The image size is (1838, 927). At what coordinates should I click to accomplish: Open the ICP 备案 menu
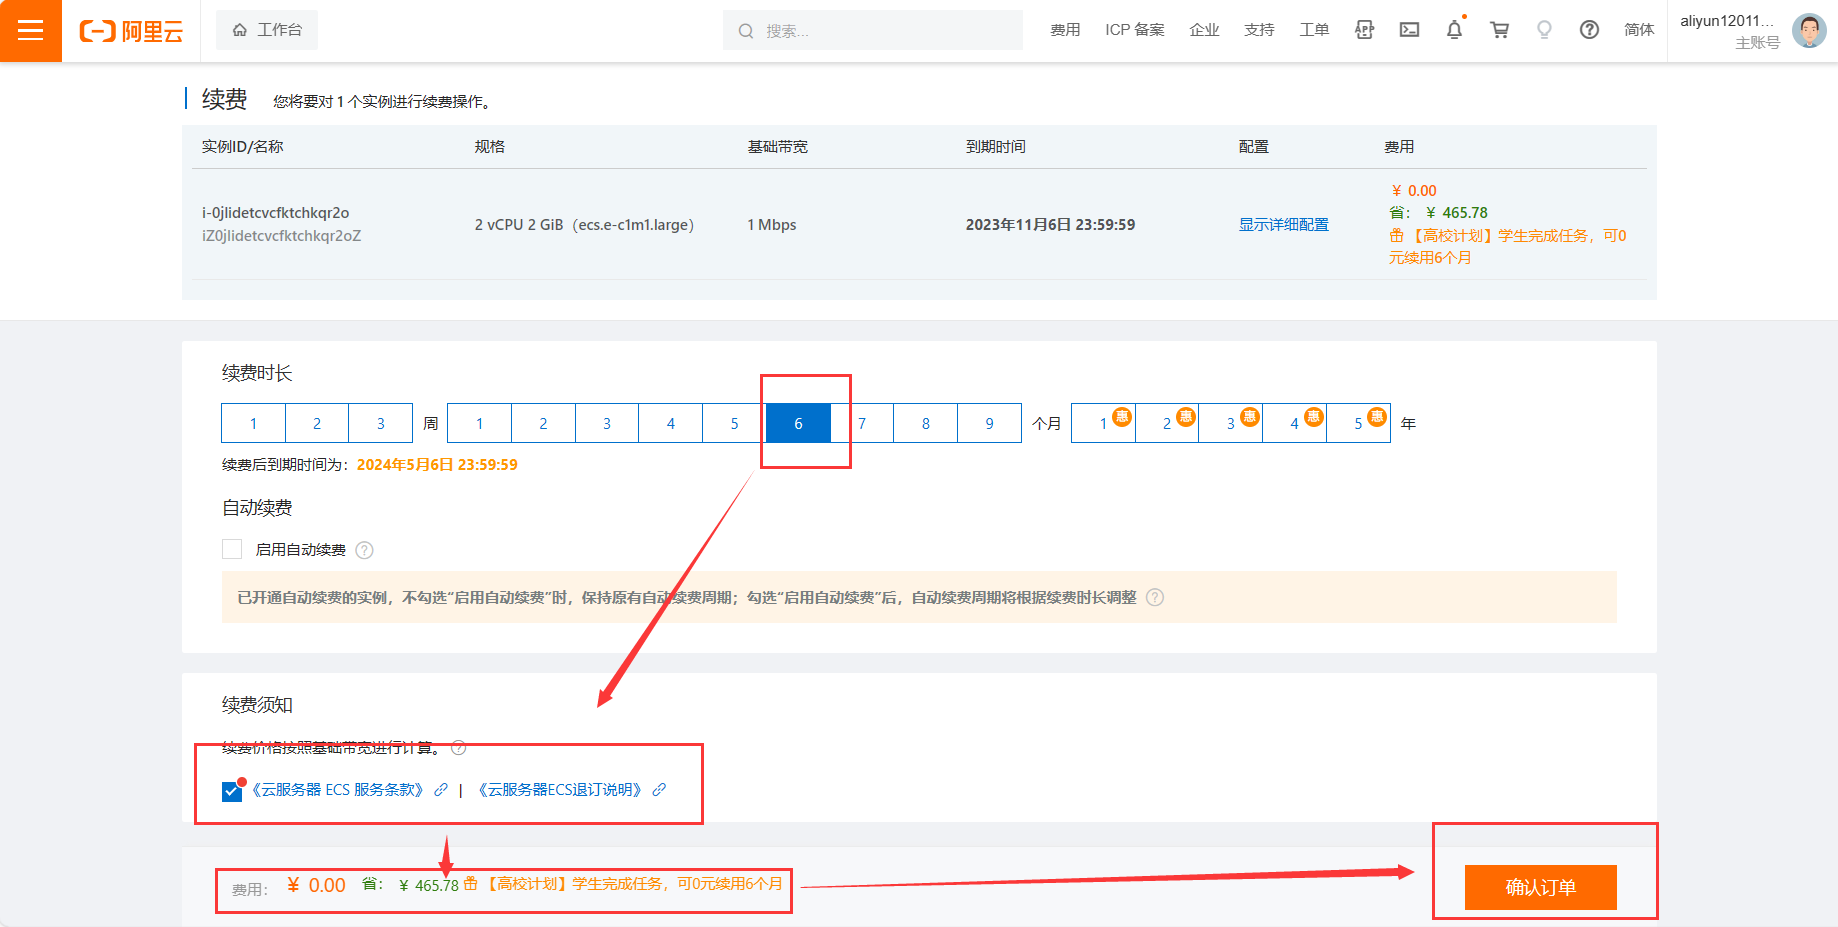pos(1134,30)
